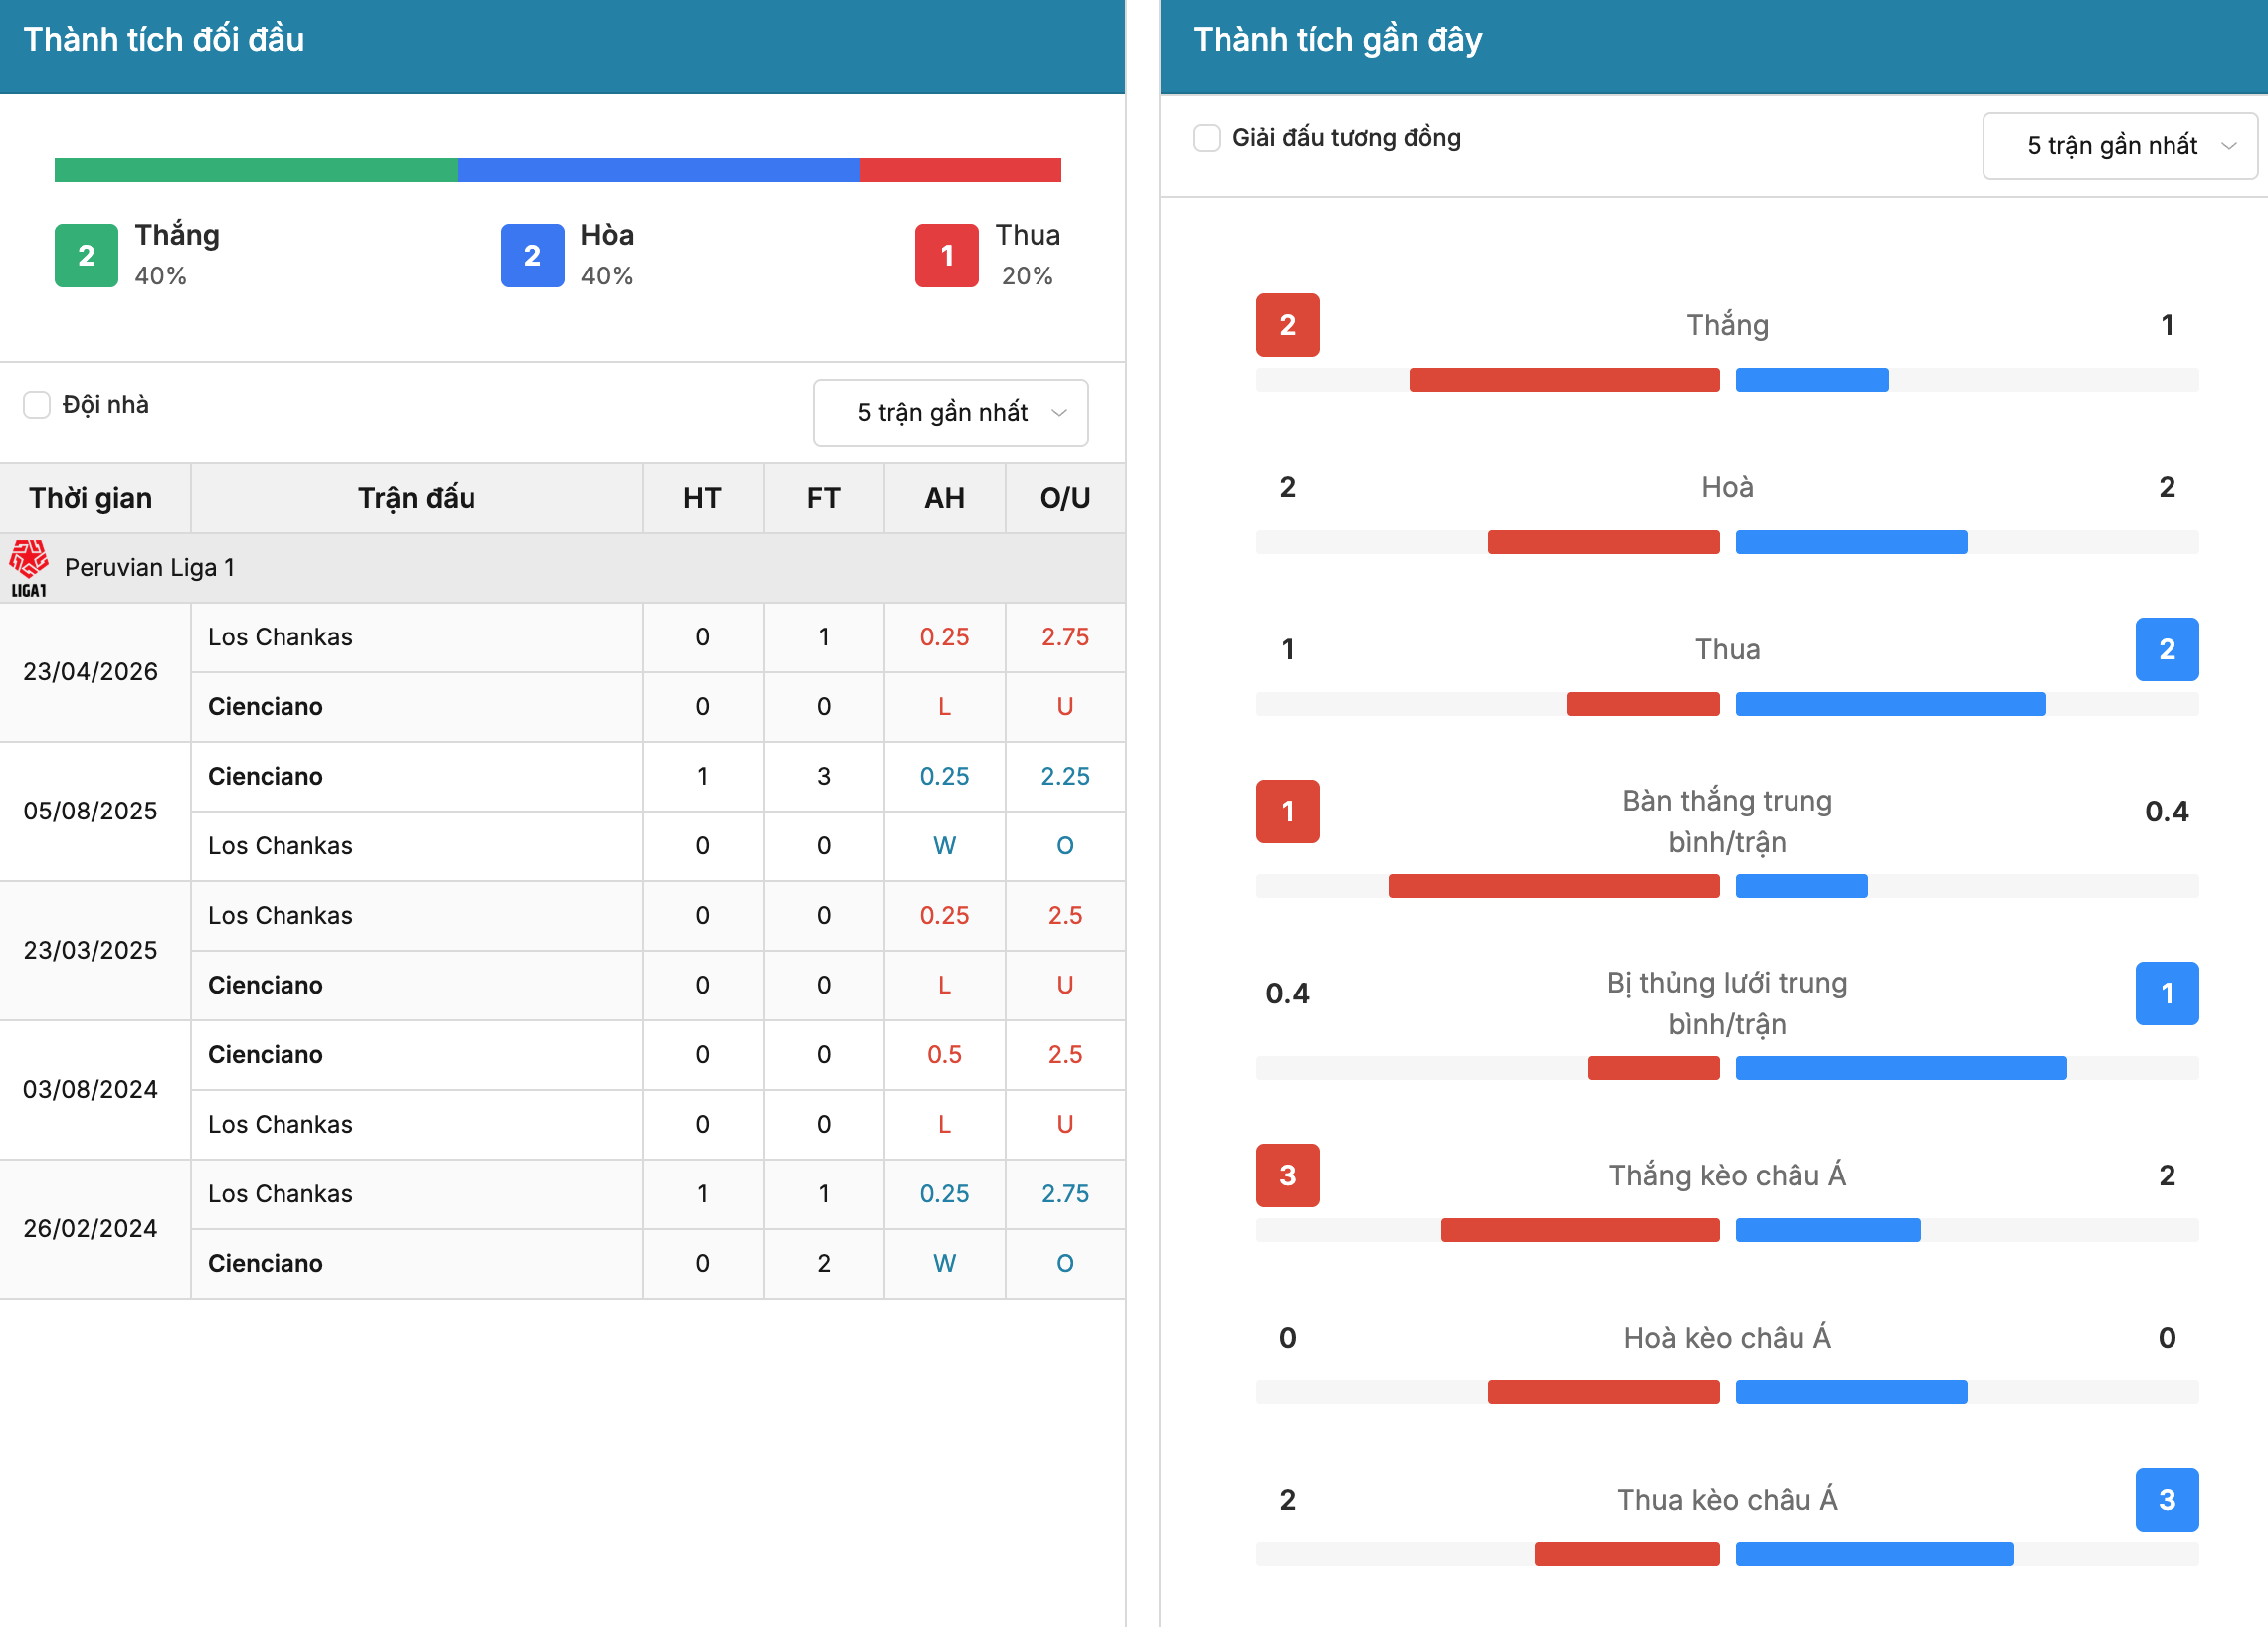2268x1627 pixels.
Task: Click the Trận đấu column header
Action: pyautogui.click(x=417, y=498)
